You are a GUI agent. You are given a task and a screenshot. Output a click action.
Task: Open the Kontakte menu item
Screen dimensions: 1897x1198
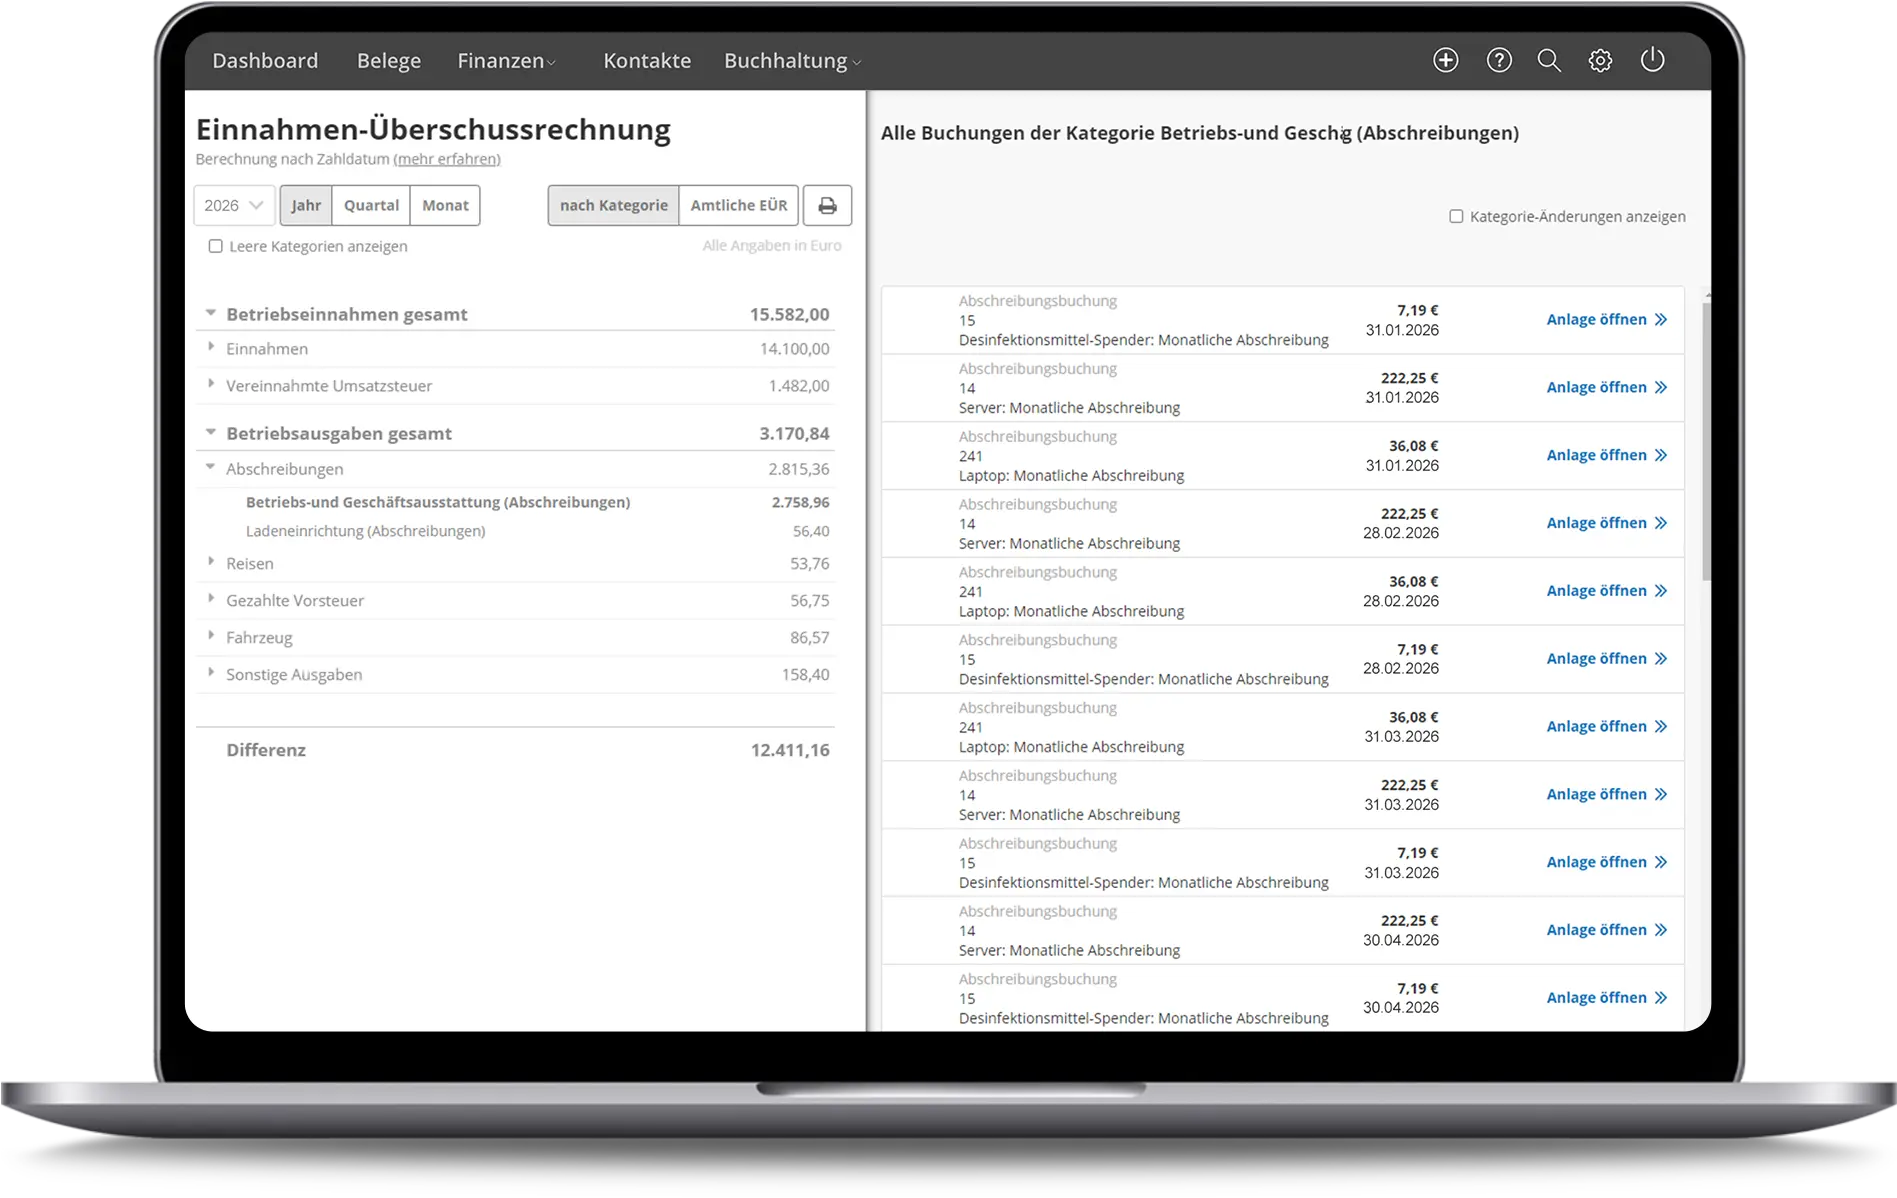647,60
